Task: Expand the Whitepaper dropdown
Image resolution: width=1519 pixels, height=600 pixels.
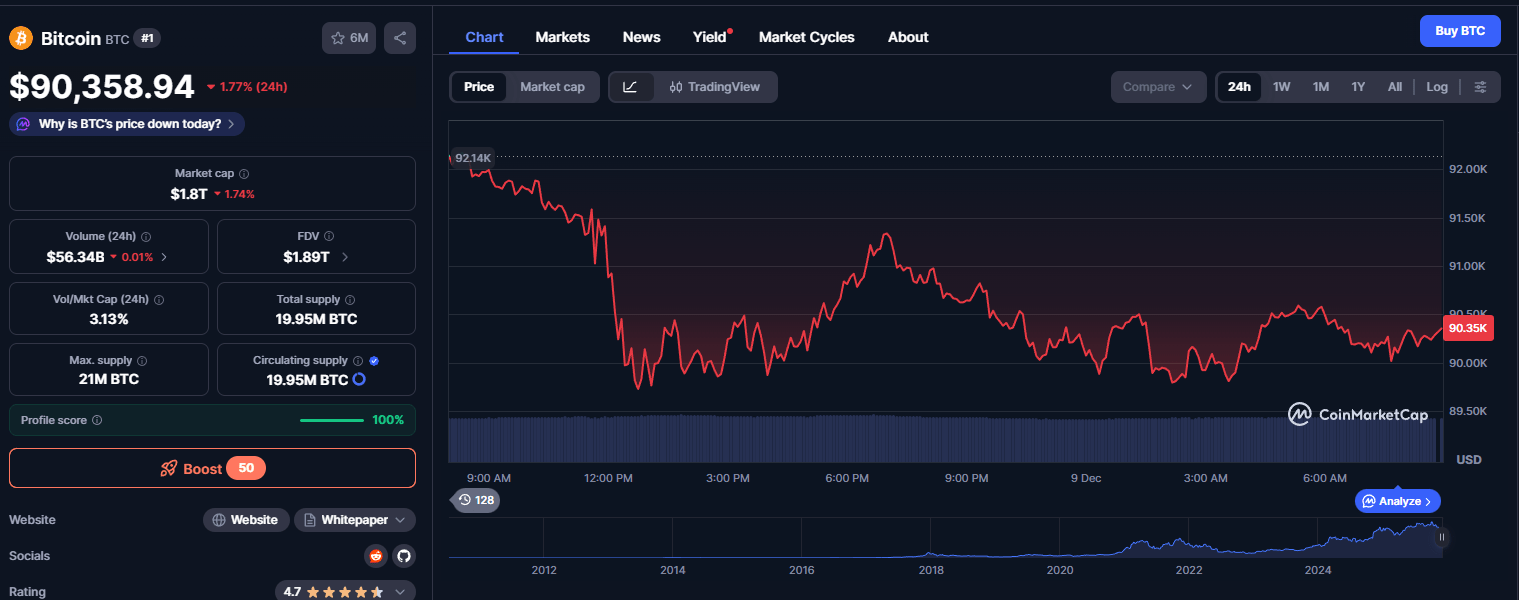Action: pos(355,520)
